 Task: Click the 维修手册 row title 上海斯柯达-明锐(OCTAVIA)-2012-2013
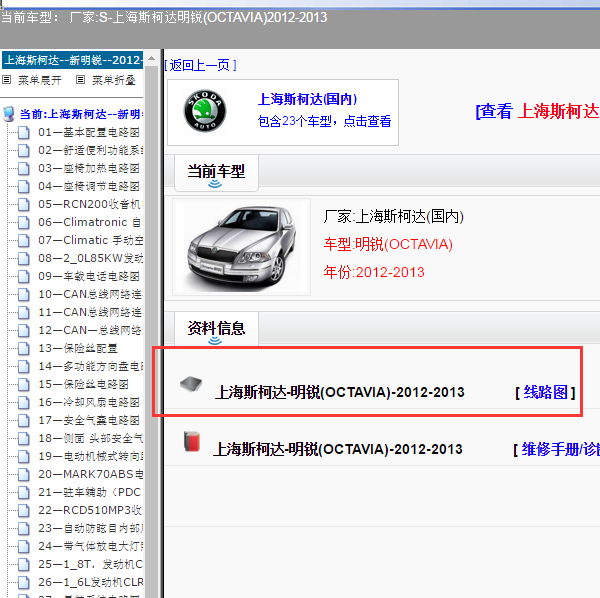click(x=338, y=449)
